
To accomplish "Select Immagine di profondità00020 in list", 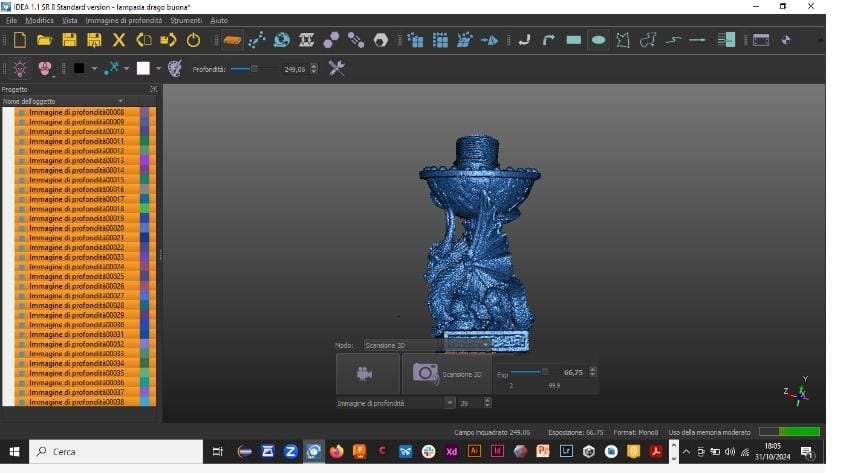I will coord(76,228).
